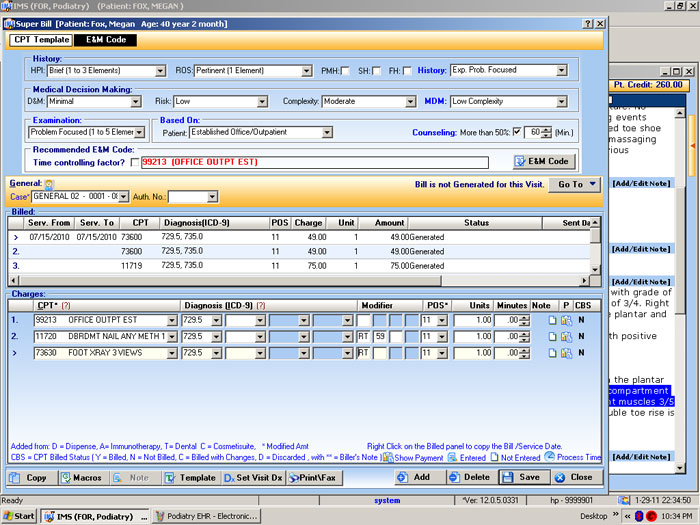Open POS dropdown for 73630 row
Image resolution: width=700 pixels, height=525 pixels.
click(x=442, y=353)
